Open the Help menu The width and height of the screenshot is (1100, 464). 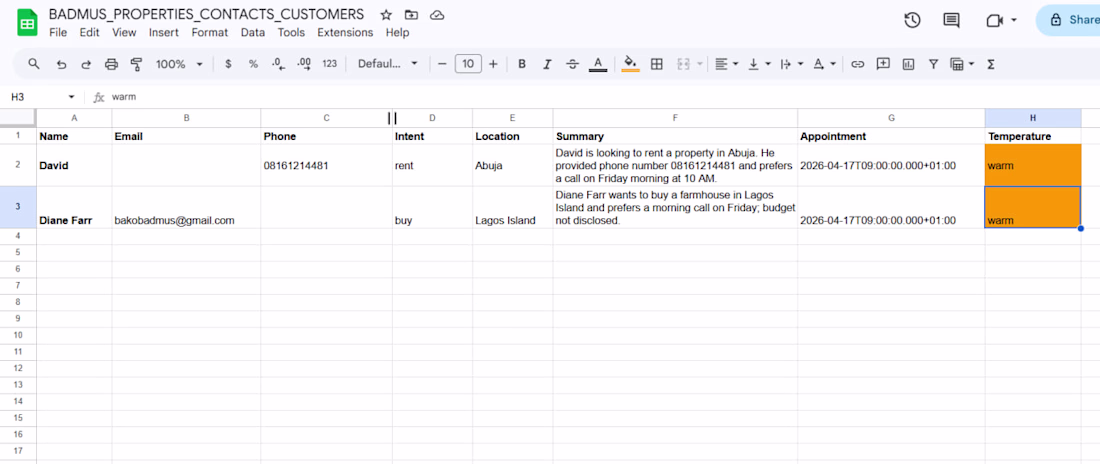click(397, 32)
